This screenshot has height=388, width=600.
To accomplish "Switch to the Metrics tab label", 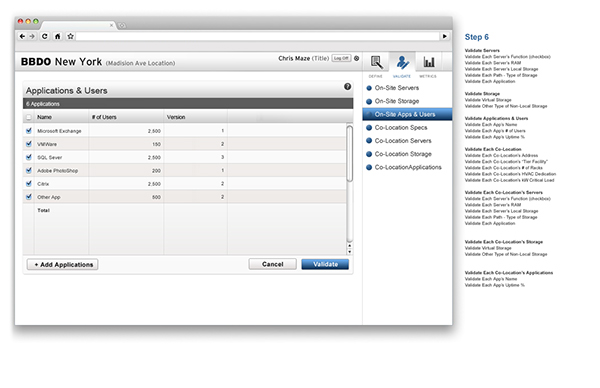I will pyautogui.click(x=428, y=76).
